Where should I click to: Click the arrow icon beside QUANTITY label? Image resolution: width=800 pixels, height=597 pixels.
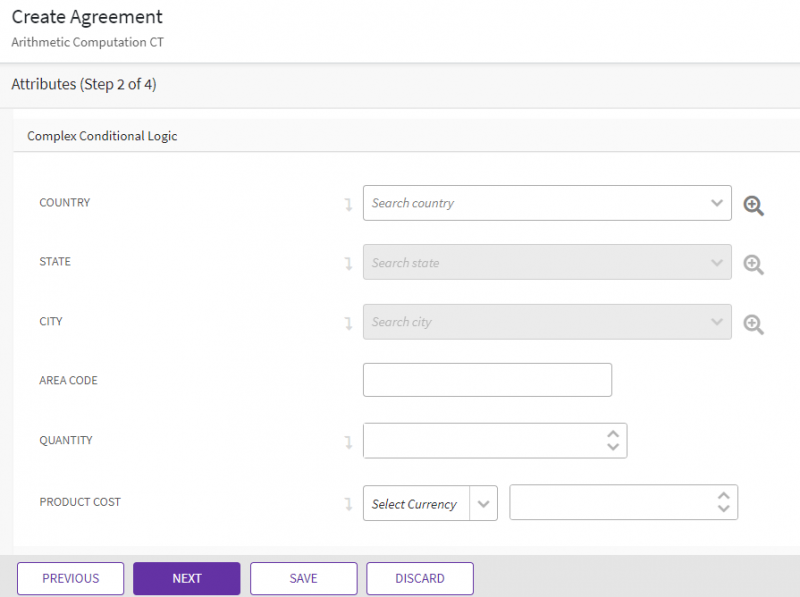pos(349,441)
